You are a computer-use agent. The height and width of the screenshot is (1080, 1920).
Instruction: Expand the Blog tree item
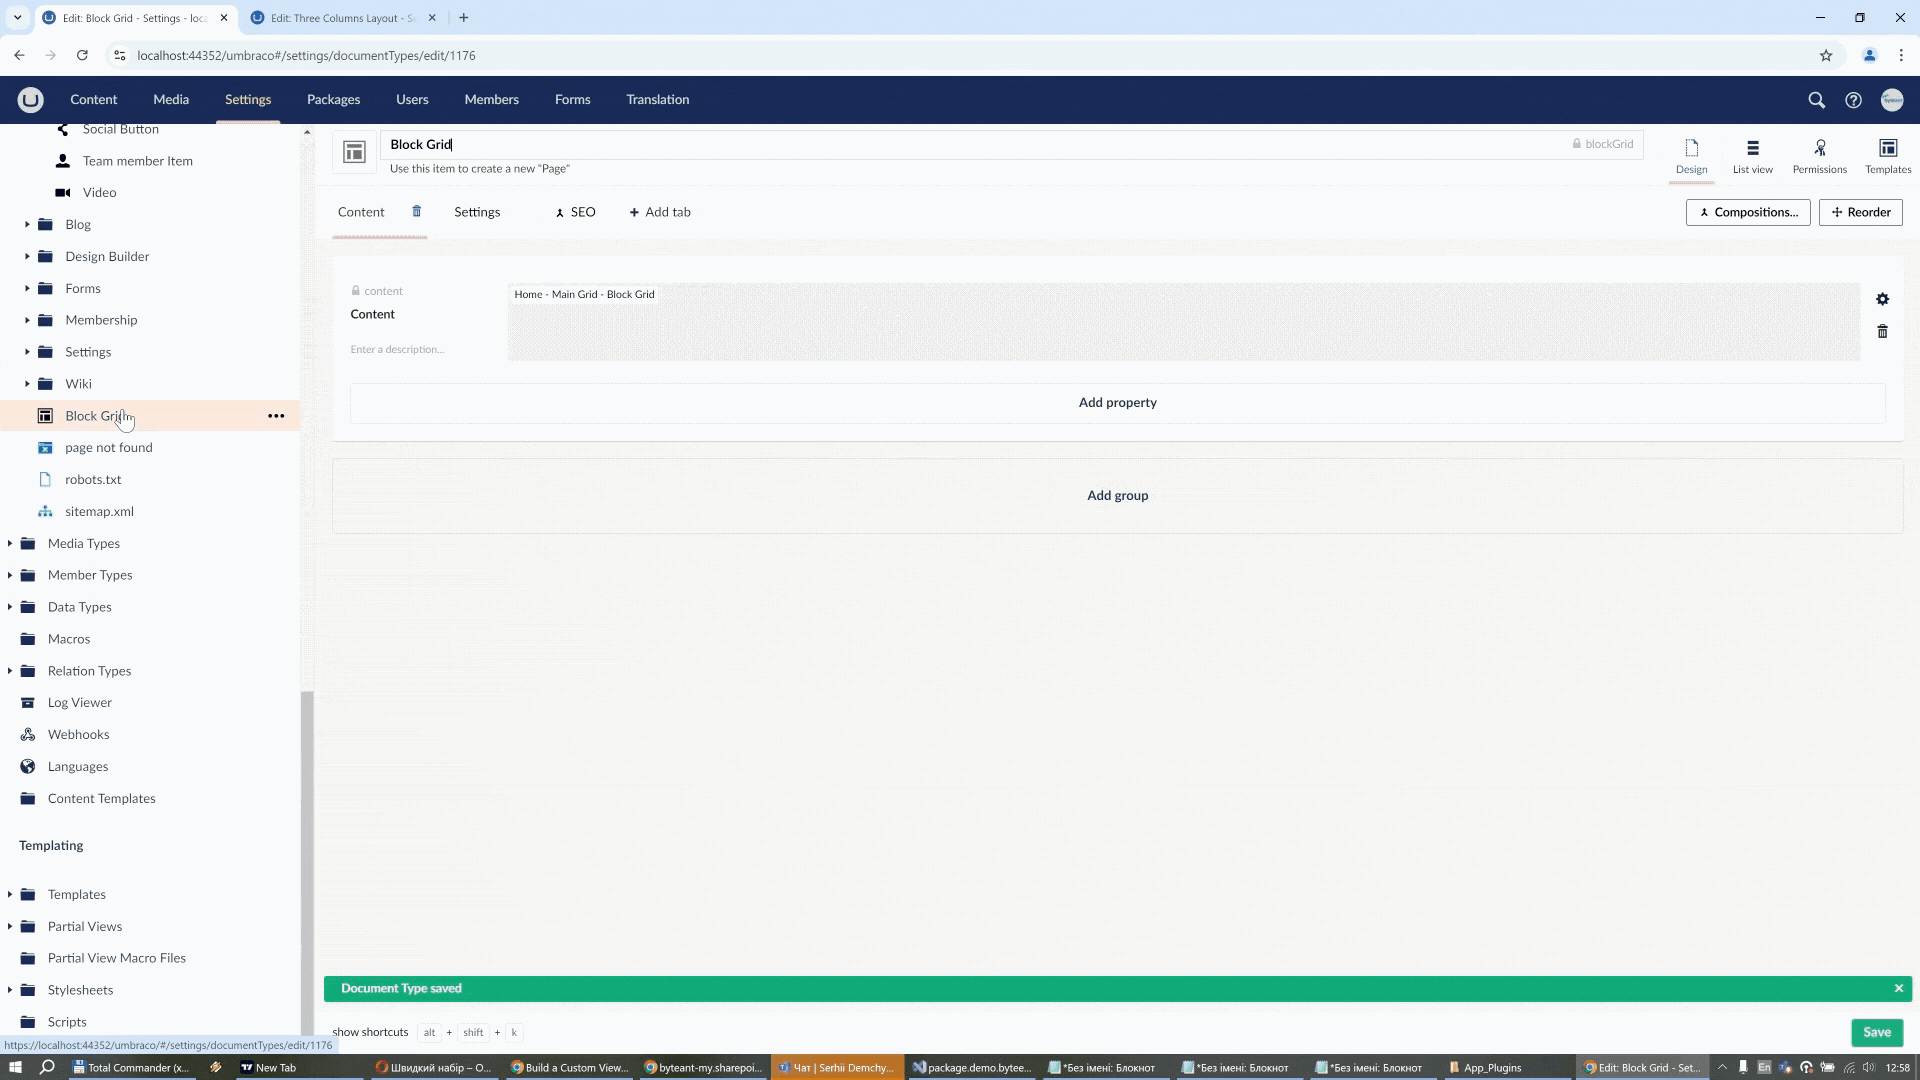coord(28,224)
